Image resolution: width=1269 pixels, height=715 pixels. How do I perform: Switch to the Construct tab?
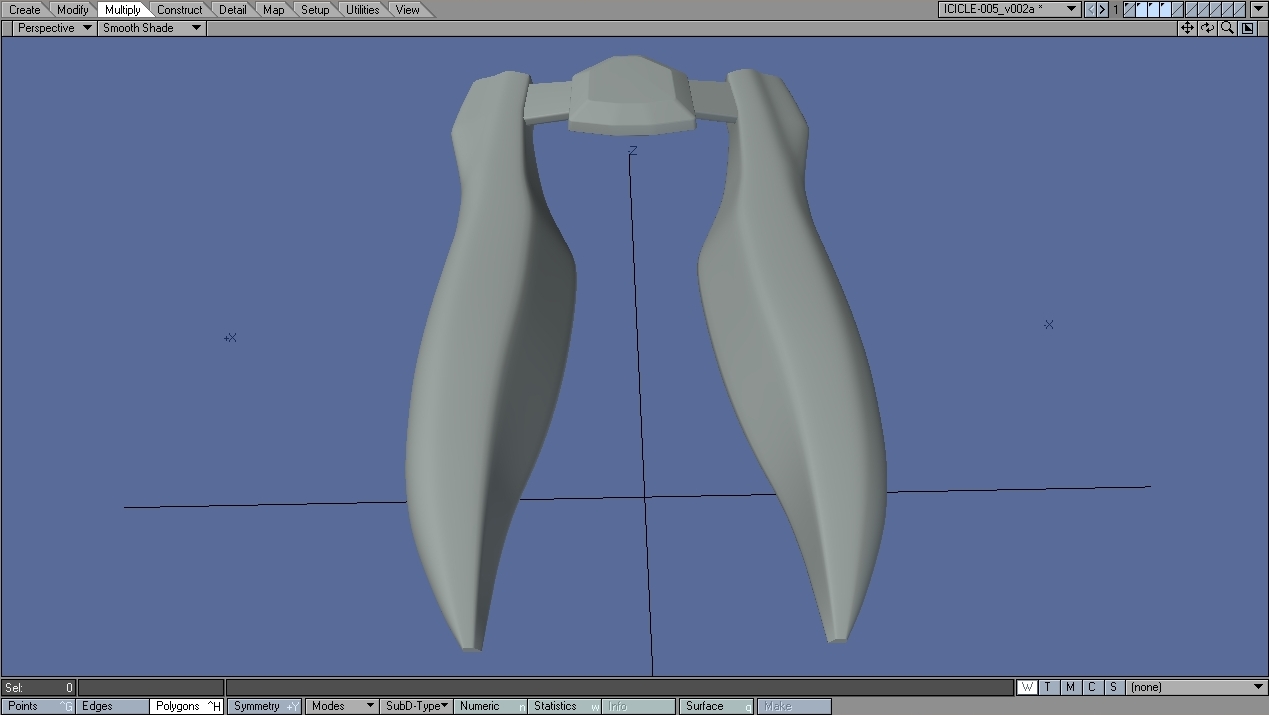179,10
